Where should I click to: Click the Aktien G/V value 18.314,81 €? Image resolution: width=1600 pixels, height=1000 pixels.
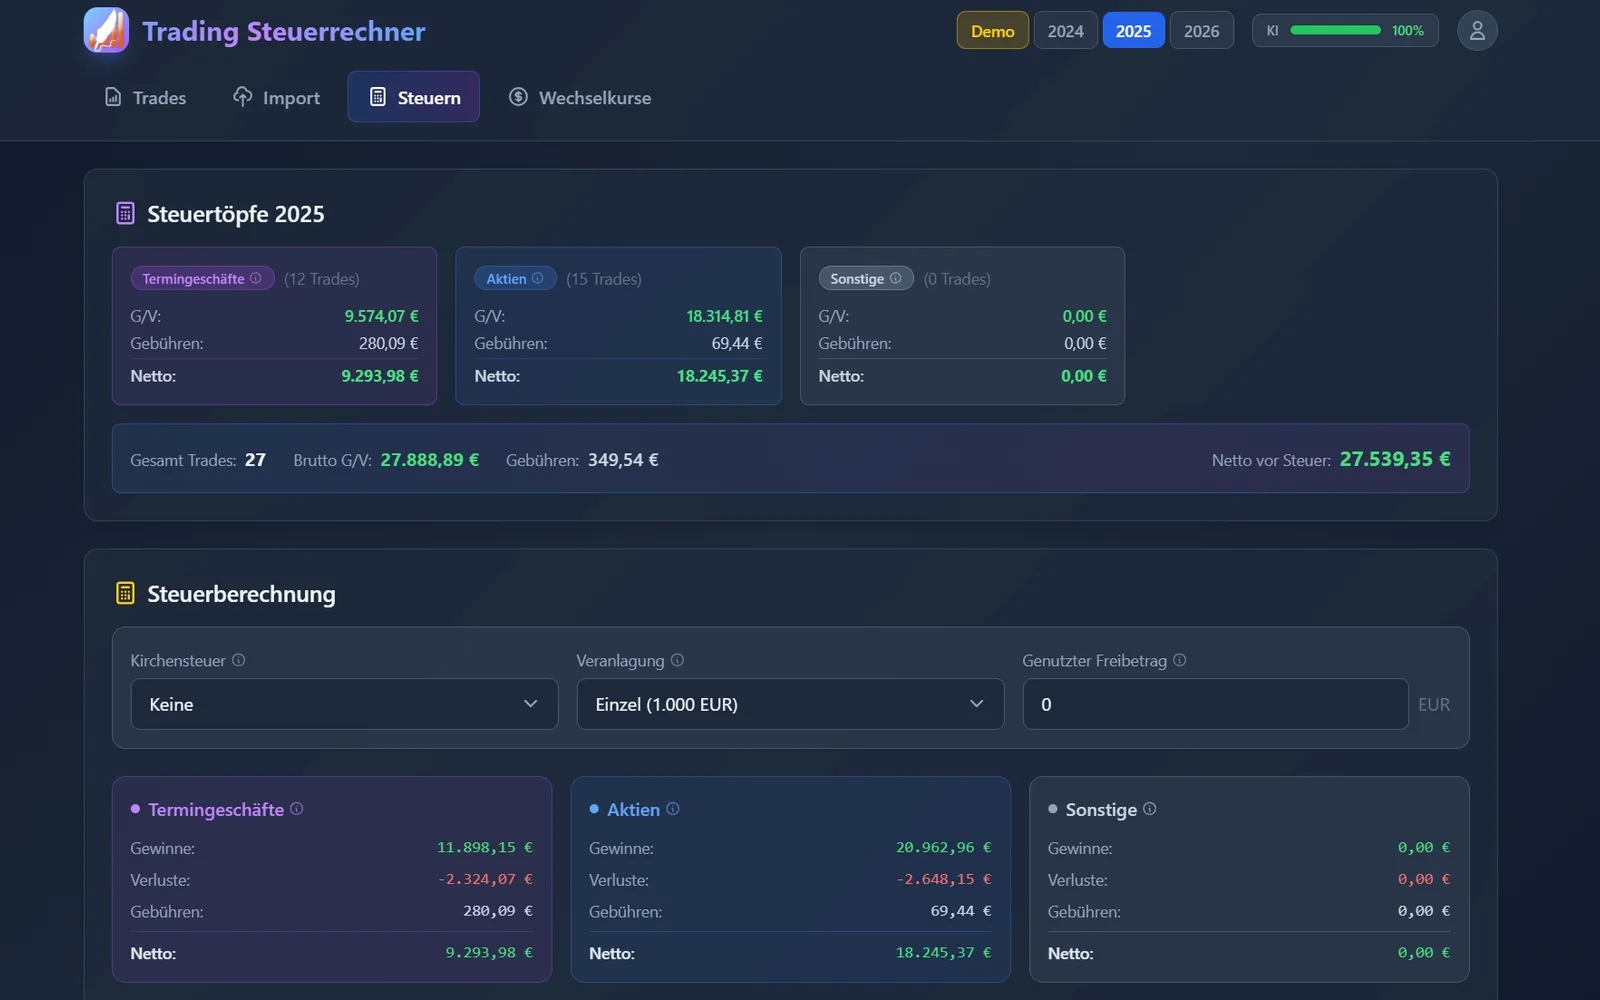tap(724, 316)
